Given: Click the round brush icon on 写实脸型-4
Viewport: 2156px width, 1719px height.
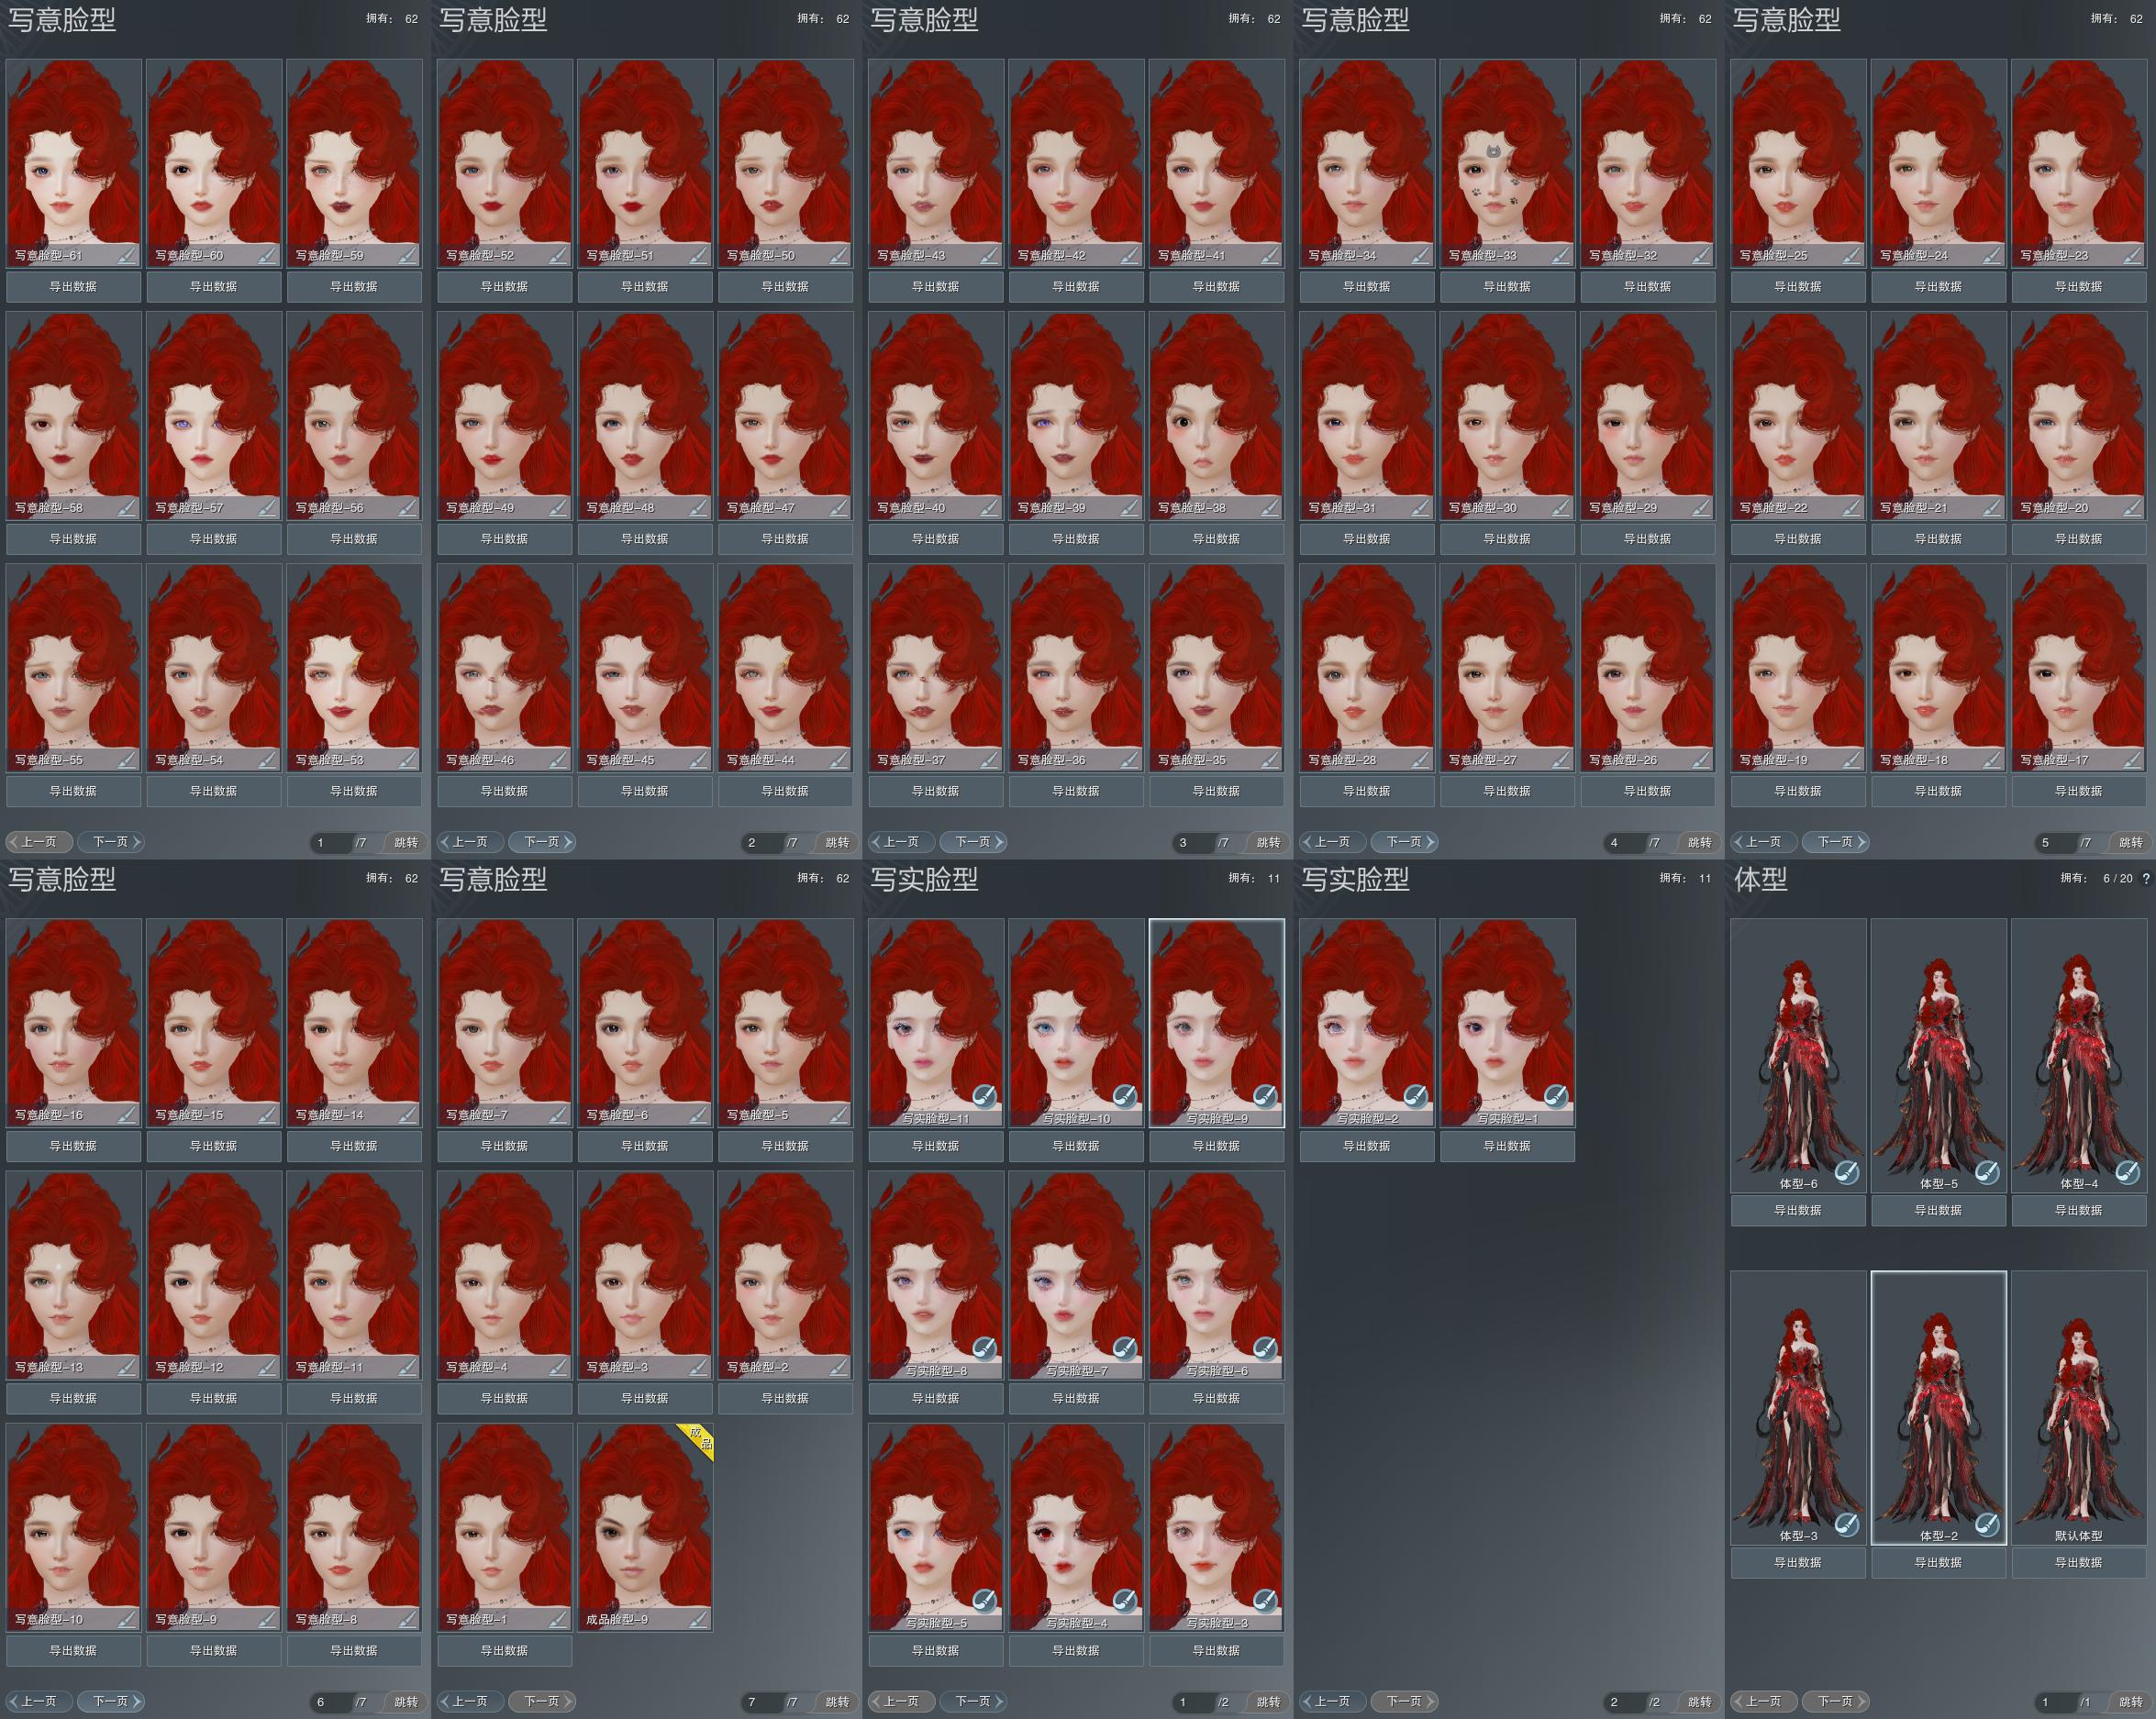Looking at the screenshot, I should (1125, 1600).
